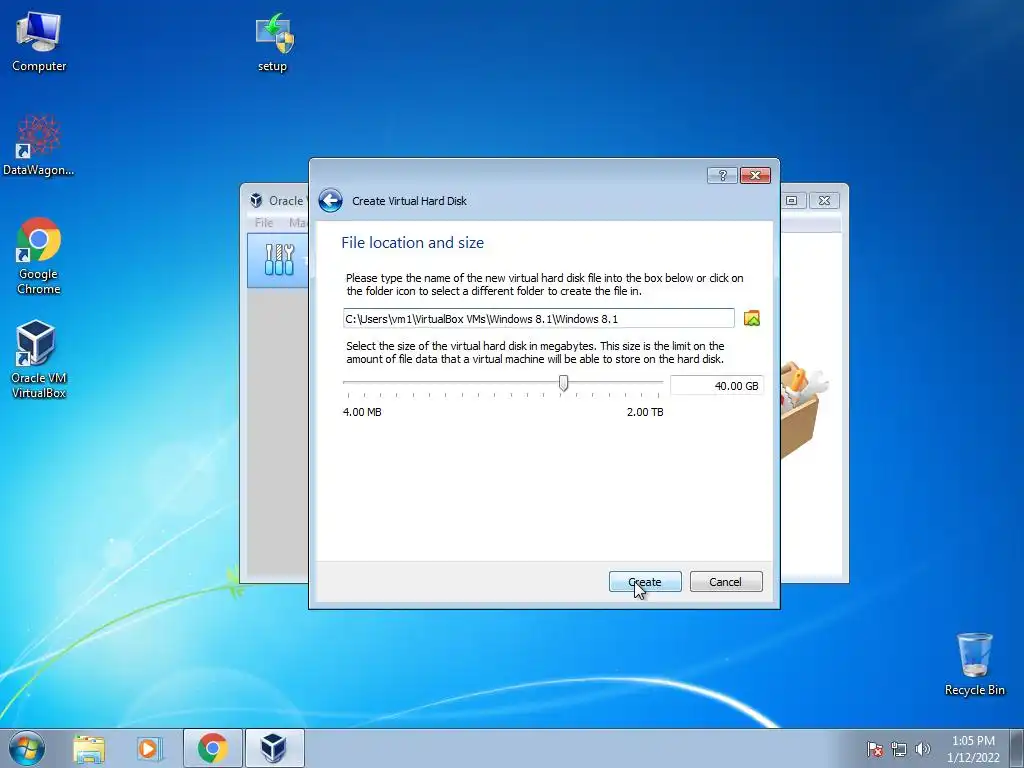Click the File location and size heading

point(413,243)
